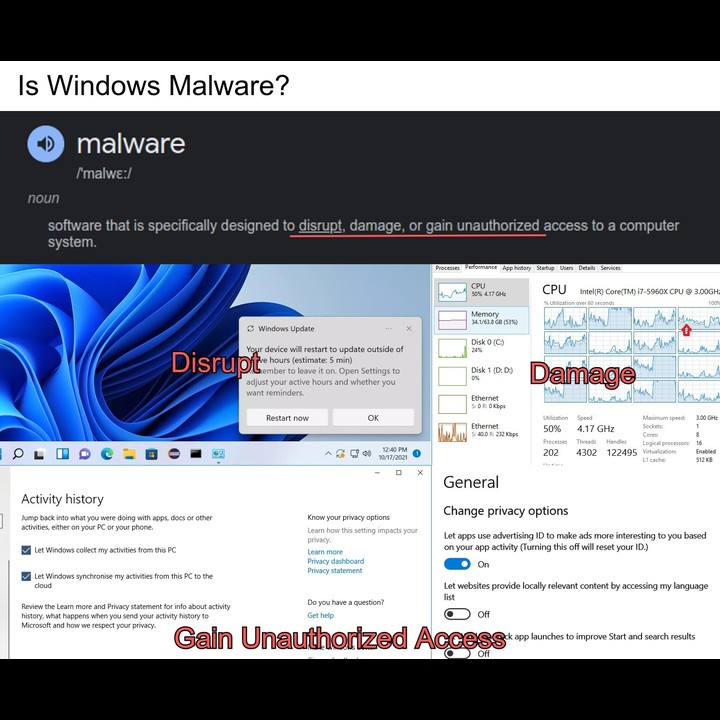The height and width of the screenshot is (720, 720).
Task: Turn off the advertising ID switch
Action: pos(457,564)
